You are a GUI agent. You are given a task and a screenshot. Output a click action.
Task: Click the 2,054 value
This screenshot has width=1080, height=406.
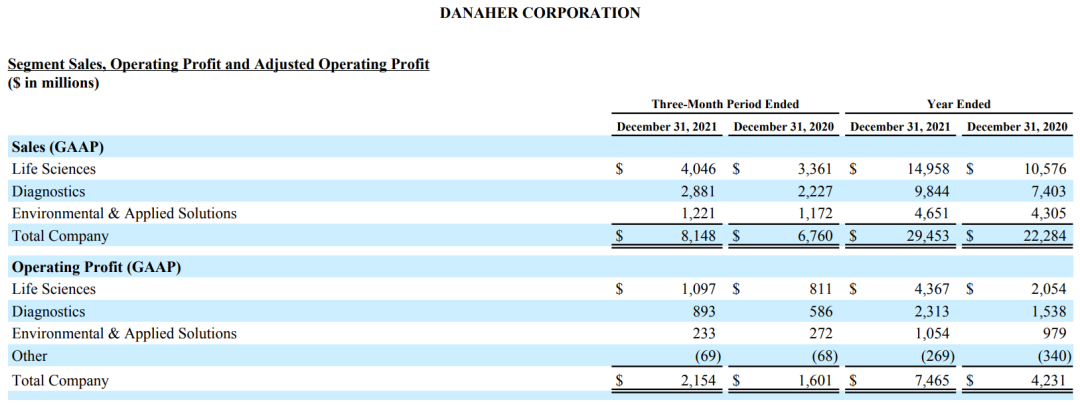point(1048,289)
